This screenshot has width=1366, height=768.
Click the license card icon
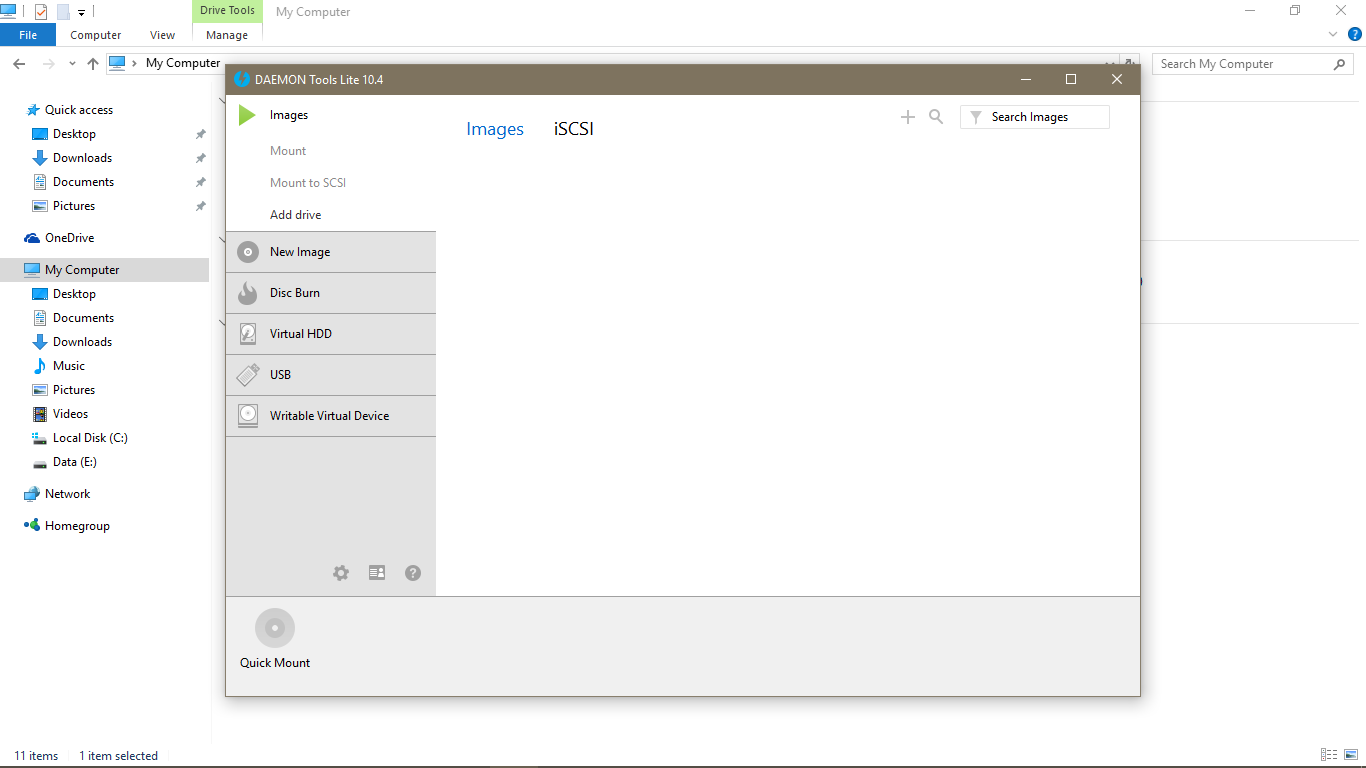(x=377, y=573)
